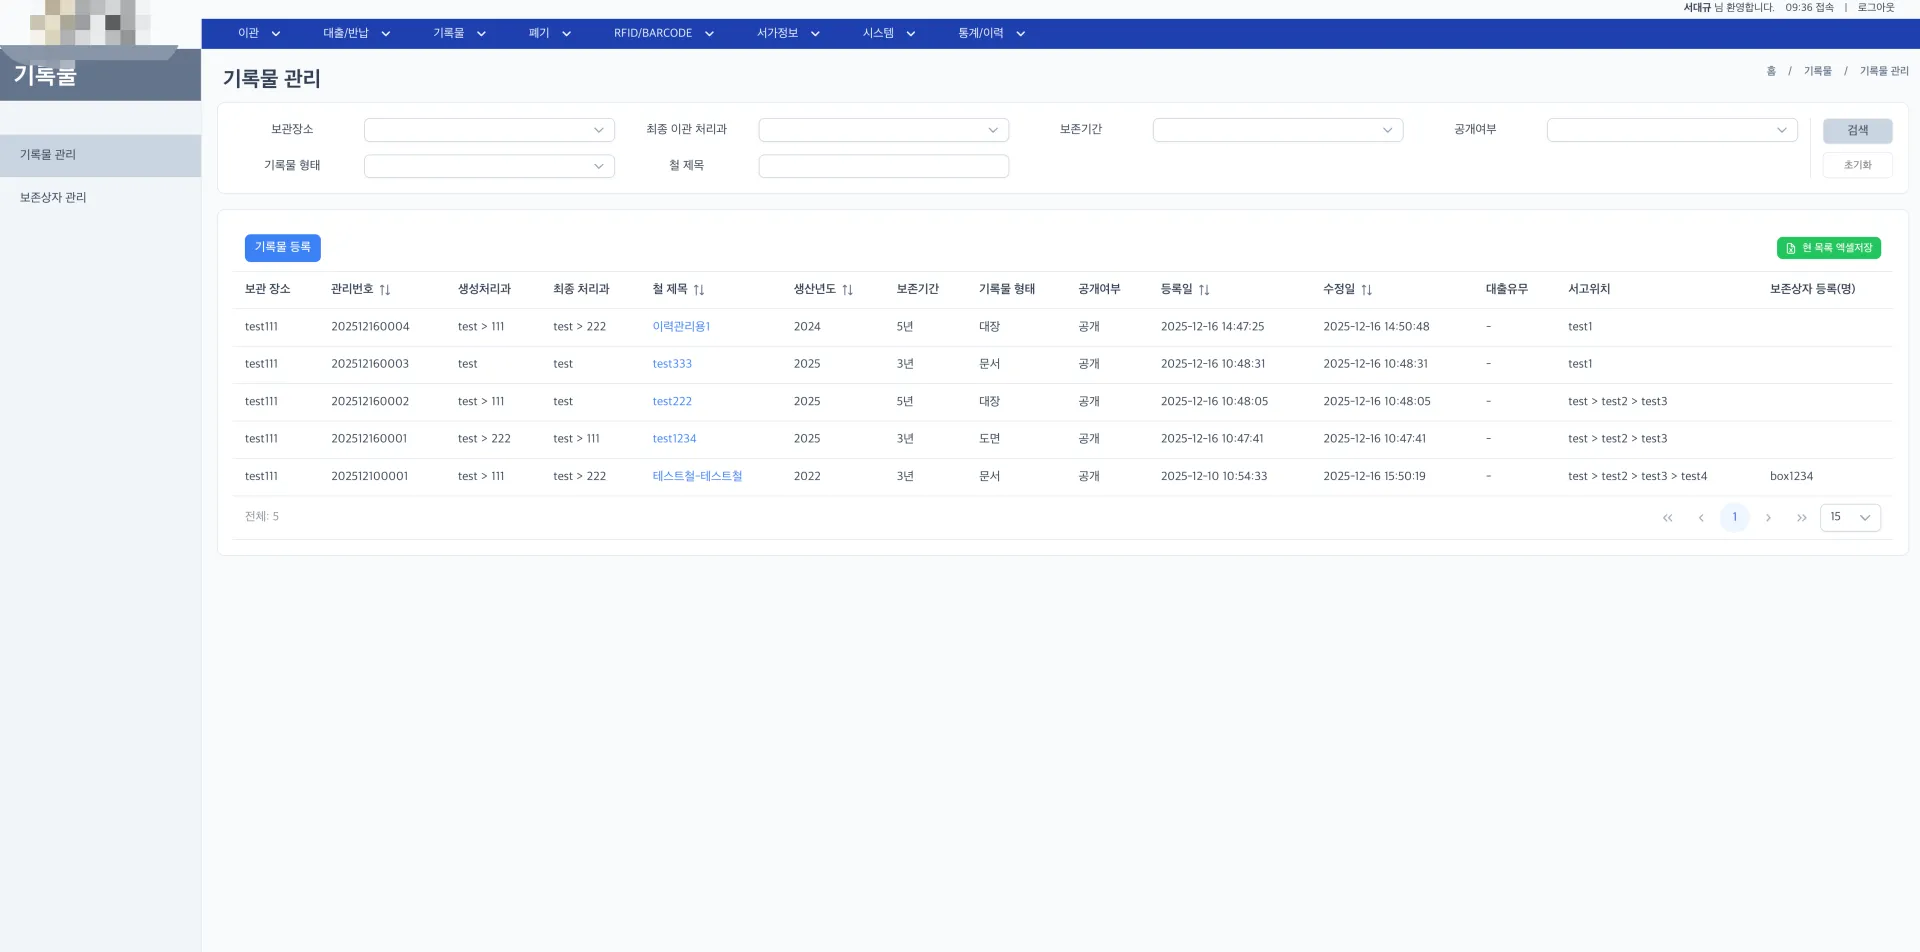Go to the first page arrow
This screenshot has height=952, width=1920.
click(1667, 518)
